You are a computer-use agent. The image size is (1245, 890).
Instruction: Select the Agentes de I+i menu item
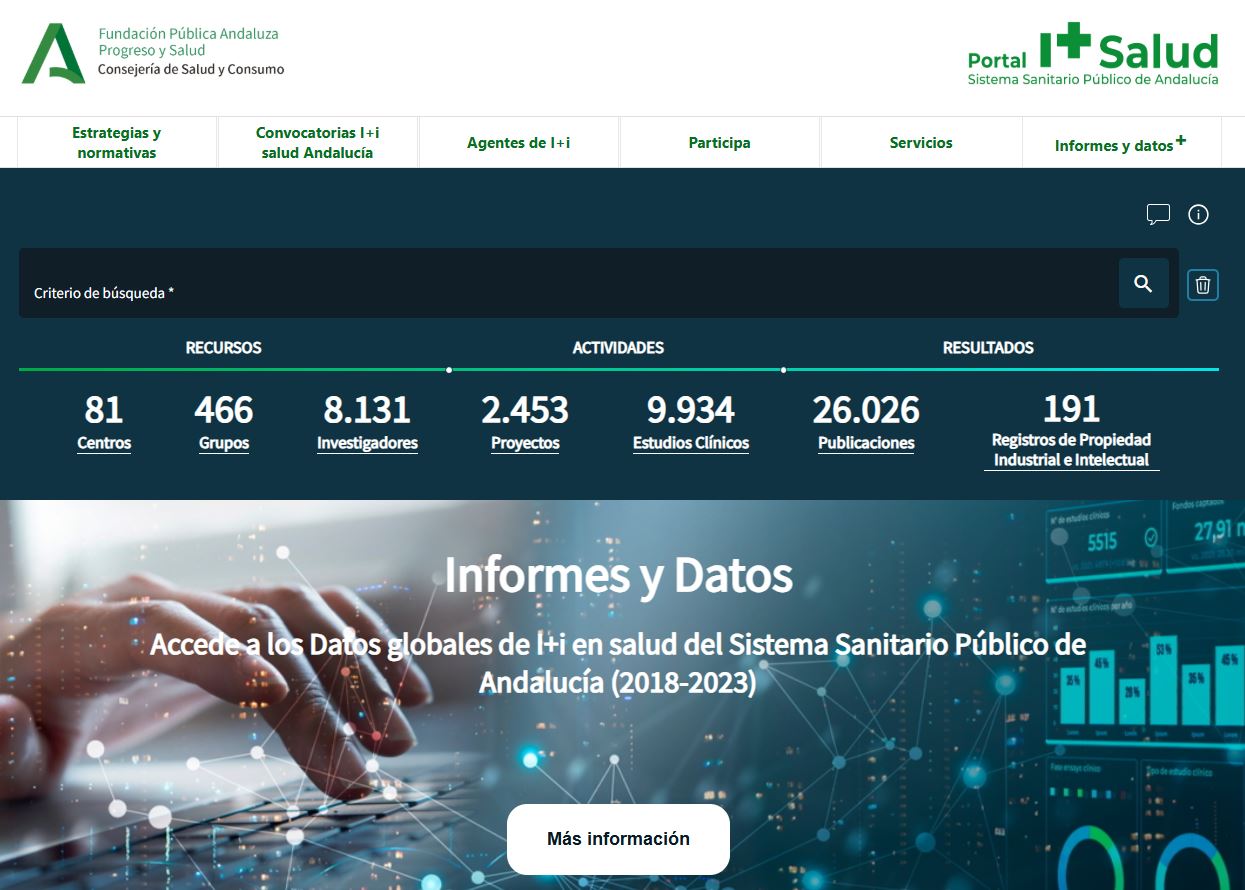518,143
